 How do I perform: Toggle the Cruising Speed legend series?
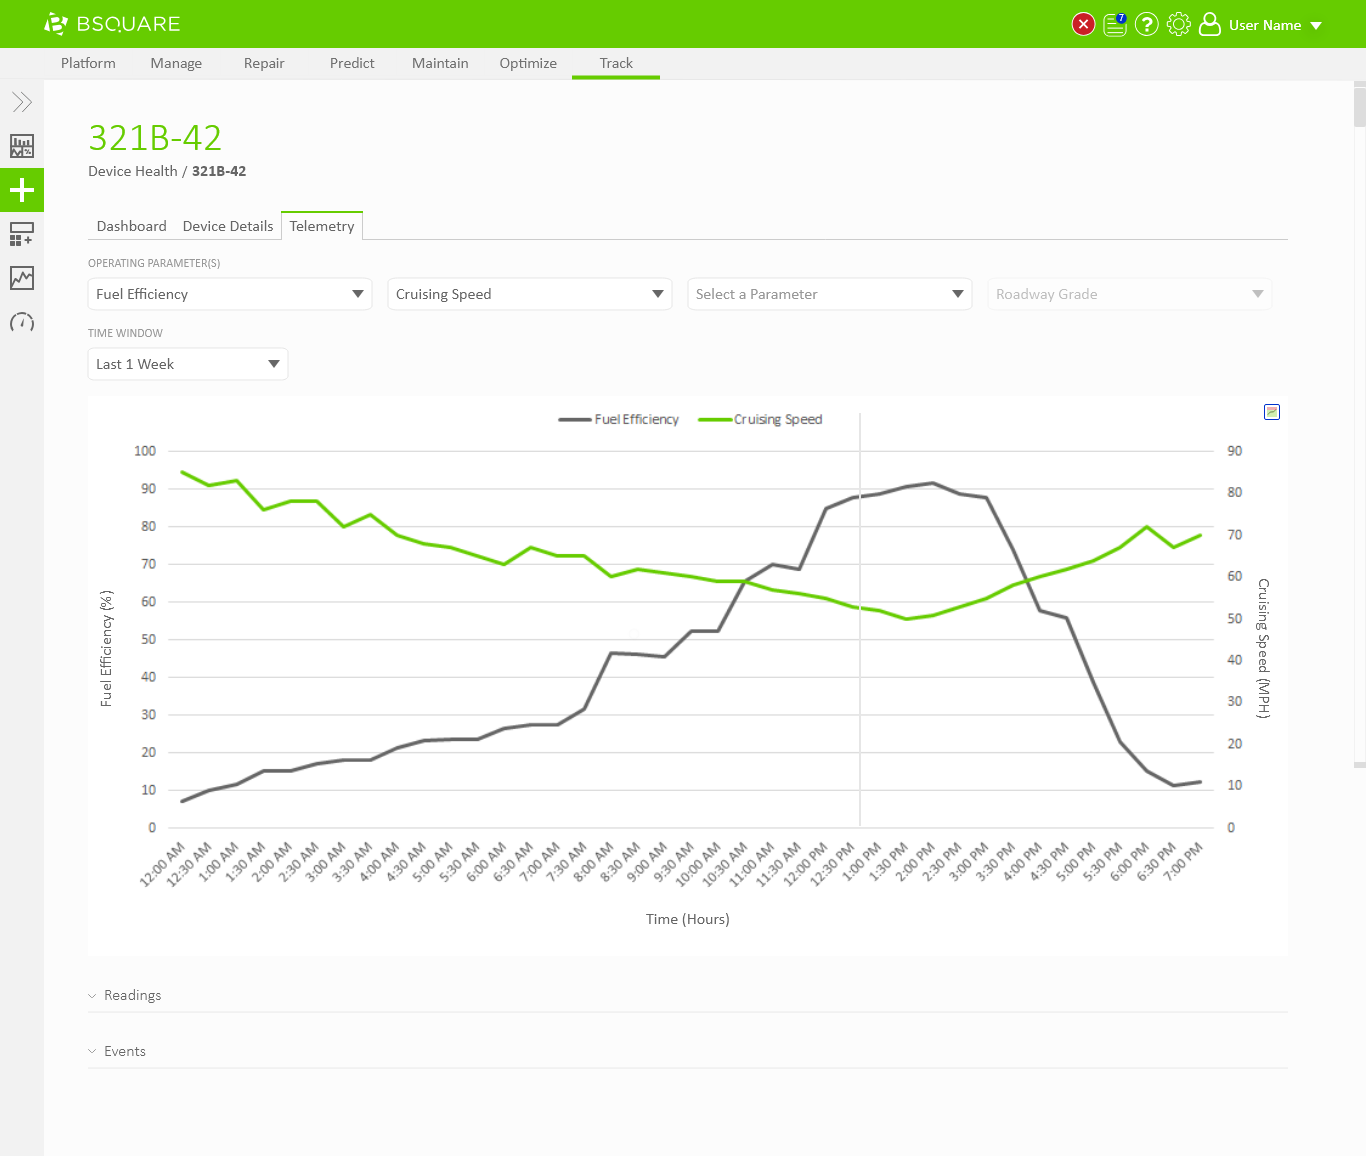tap(761, 420)
